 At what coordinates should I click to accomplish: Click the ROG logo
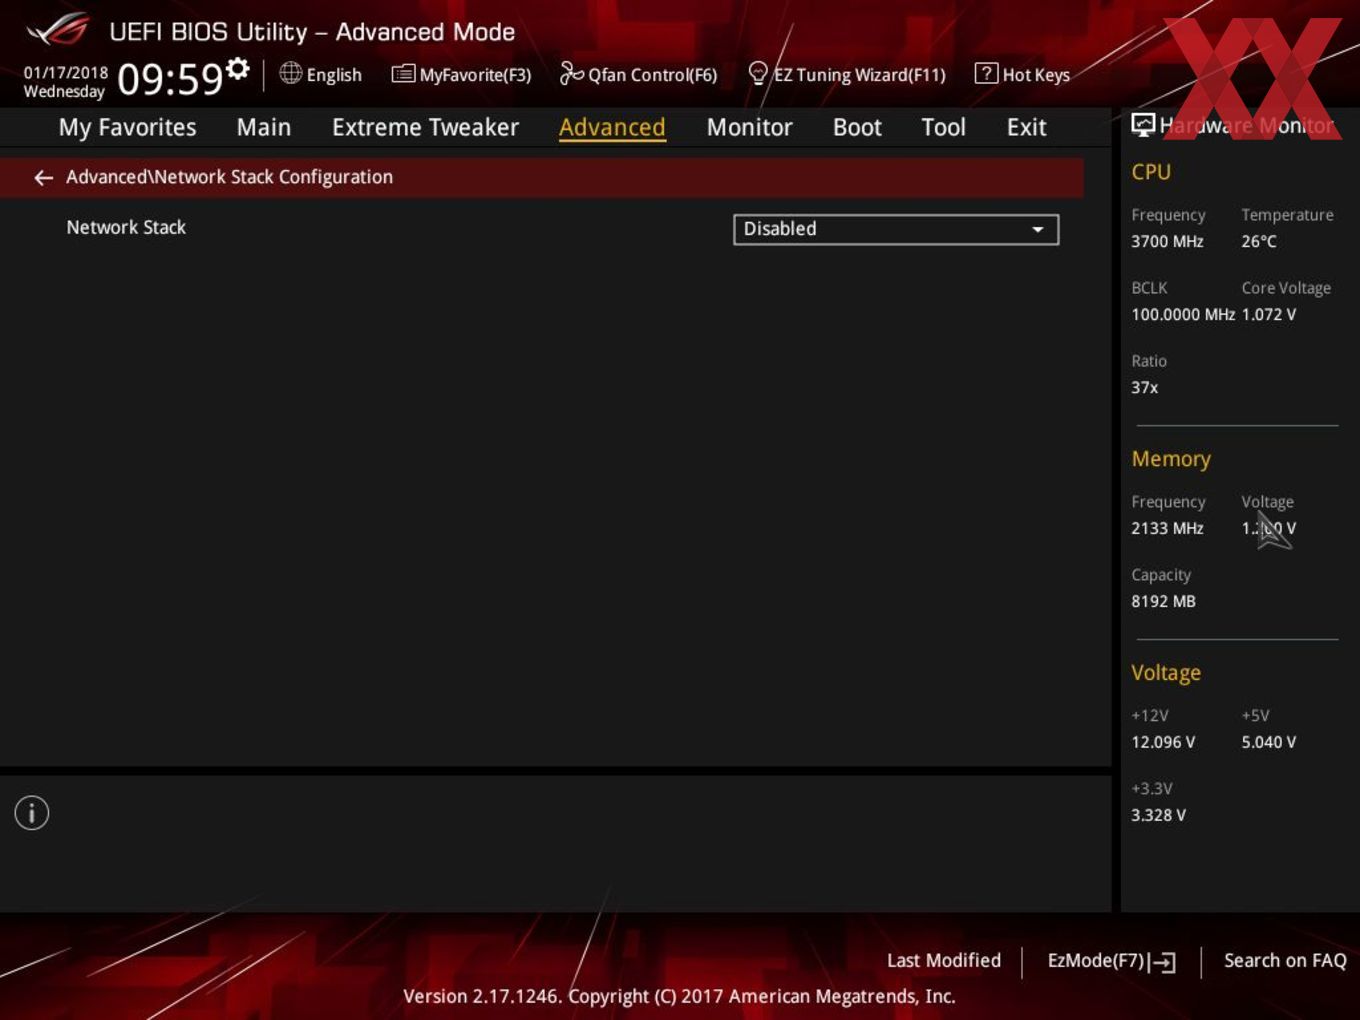tap(58, 30)
